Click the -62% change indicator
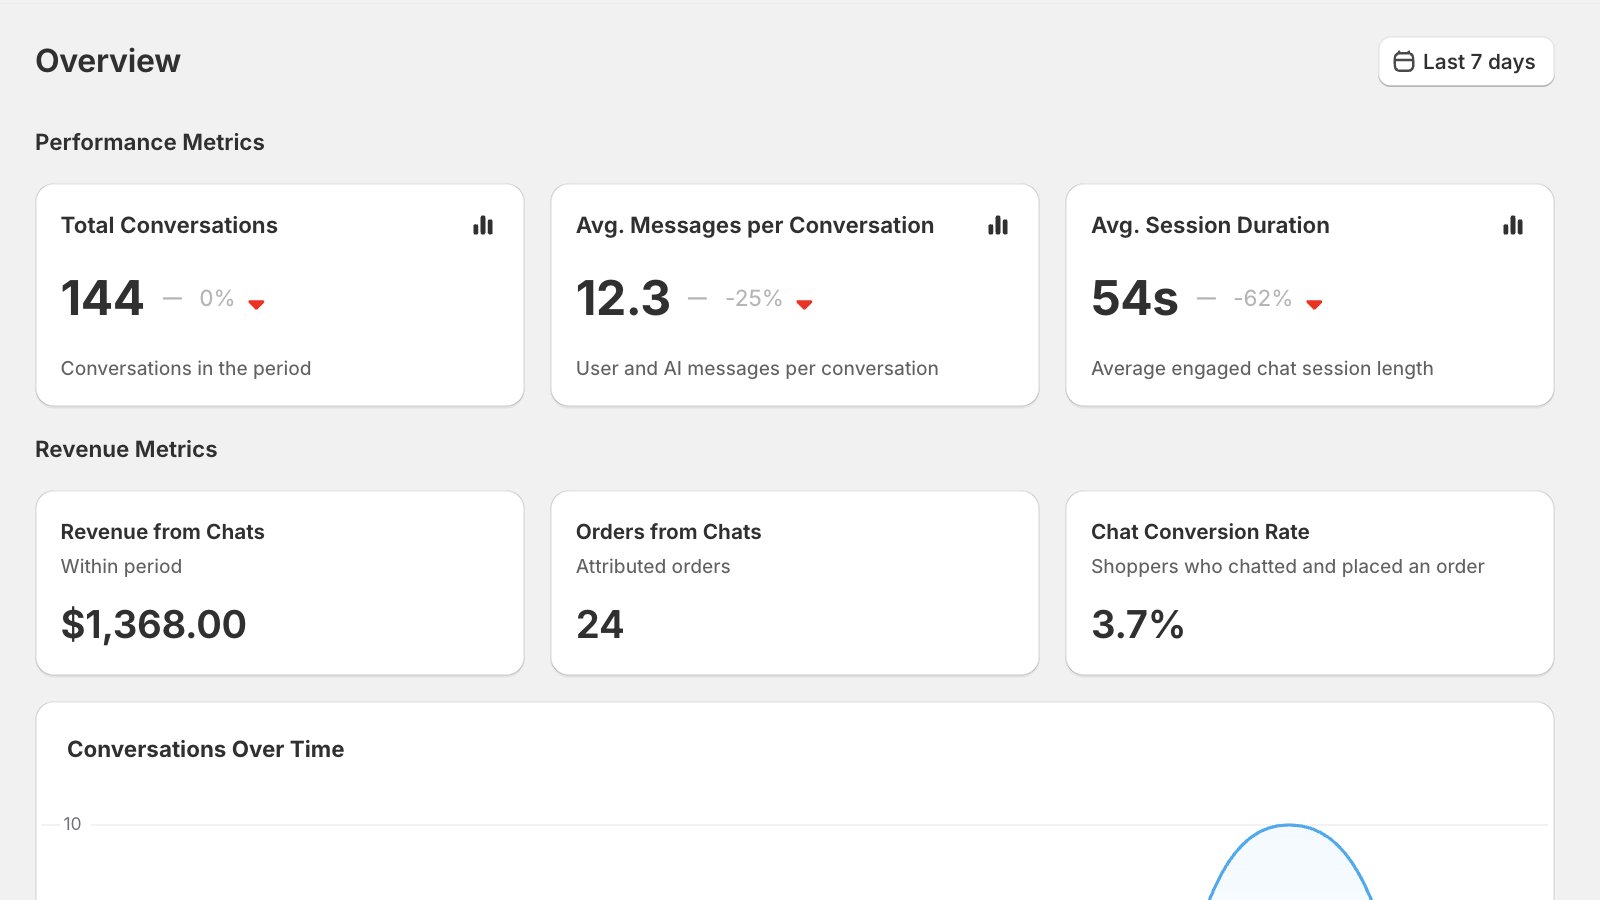The image size is (1600, 900). [x=1262, y=298]
